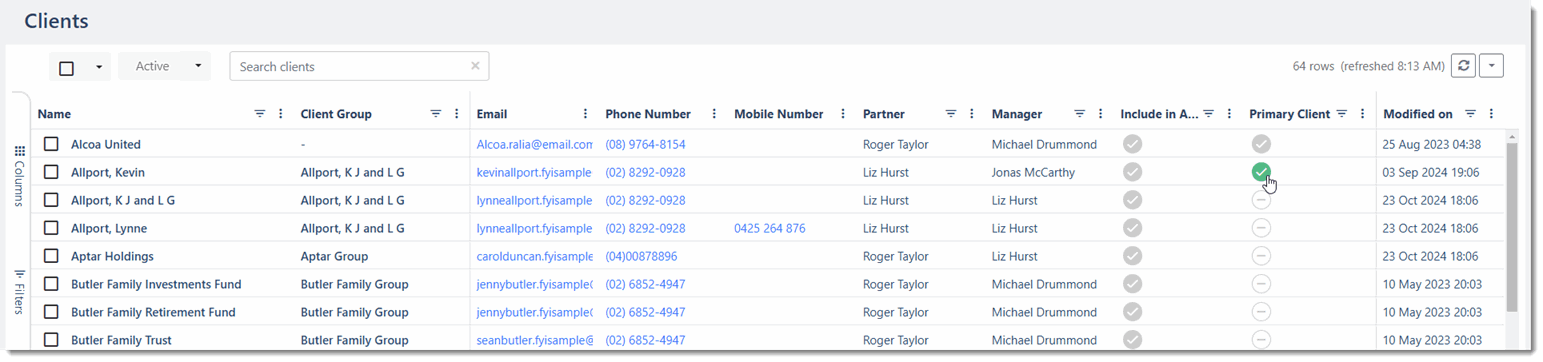This screenshot has width=1543, height=362.
Task: Tick the checkbox for Alcoa United
Action: pyautogui.click(x=51, y=144)
